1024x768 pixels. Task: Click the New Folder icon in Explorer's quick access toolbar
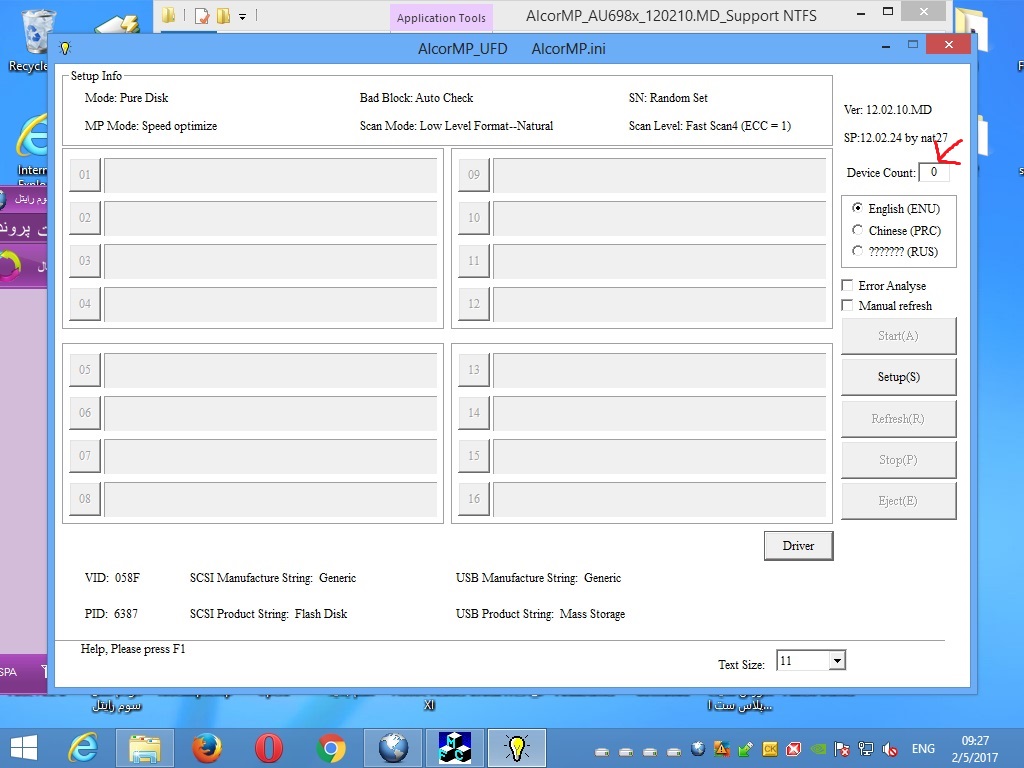[223, 15]
